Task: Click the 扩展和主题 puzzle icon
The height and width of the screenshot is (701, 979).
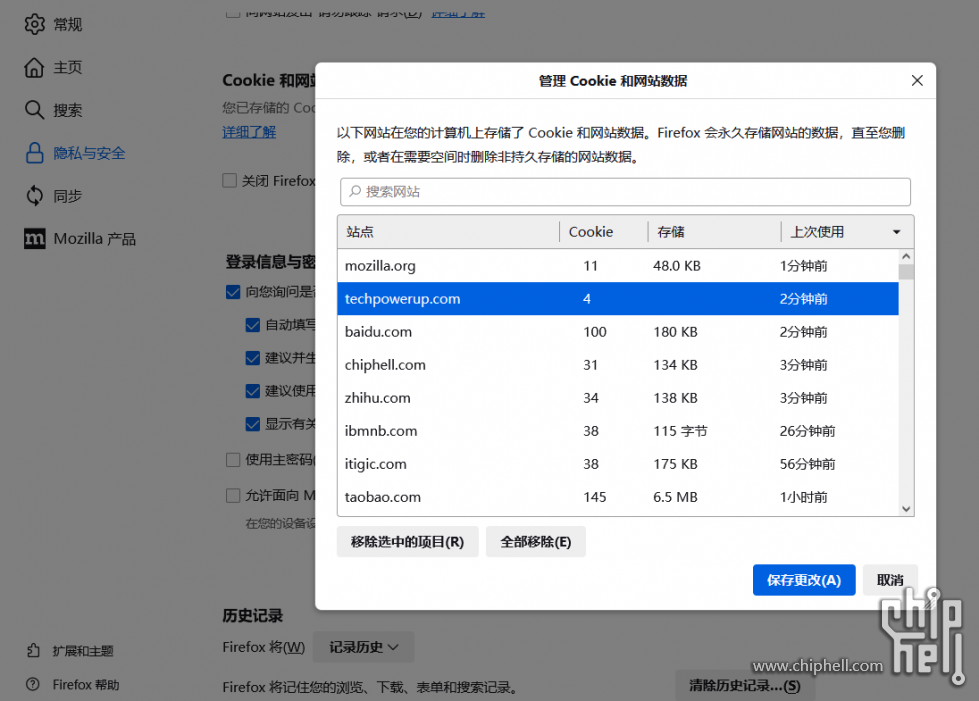Action: (x=34, y=650)
